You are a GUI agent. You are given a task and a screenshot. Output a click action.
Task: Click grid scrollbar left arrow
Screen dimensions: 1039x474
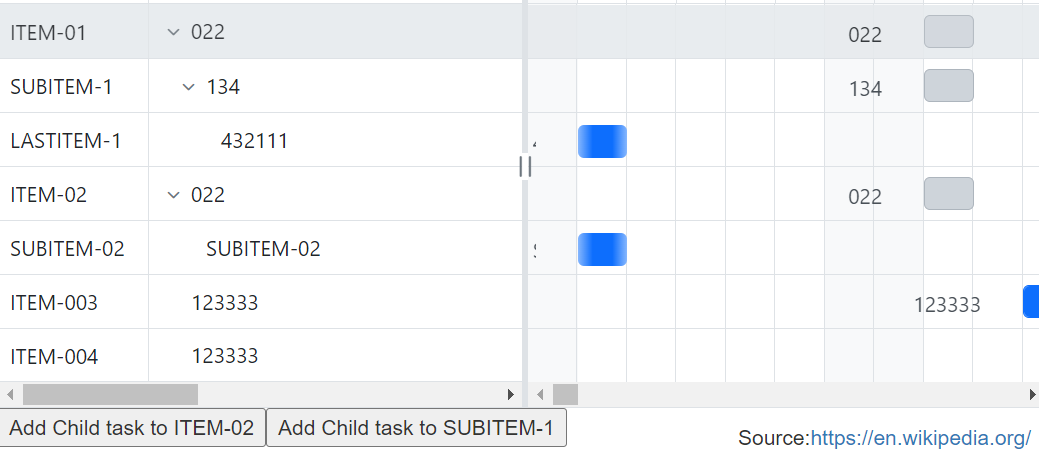10,394
